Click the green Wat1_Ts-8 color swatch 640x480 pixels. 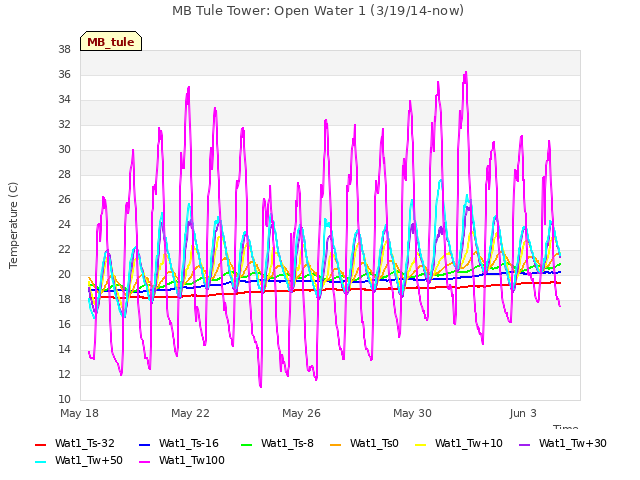(247, 444)
